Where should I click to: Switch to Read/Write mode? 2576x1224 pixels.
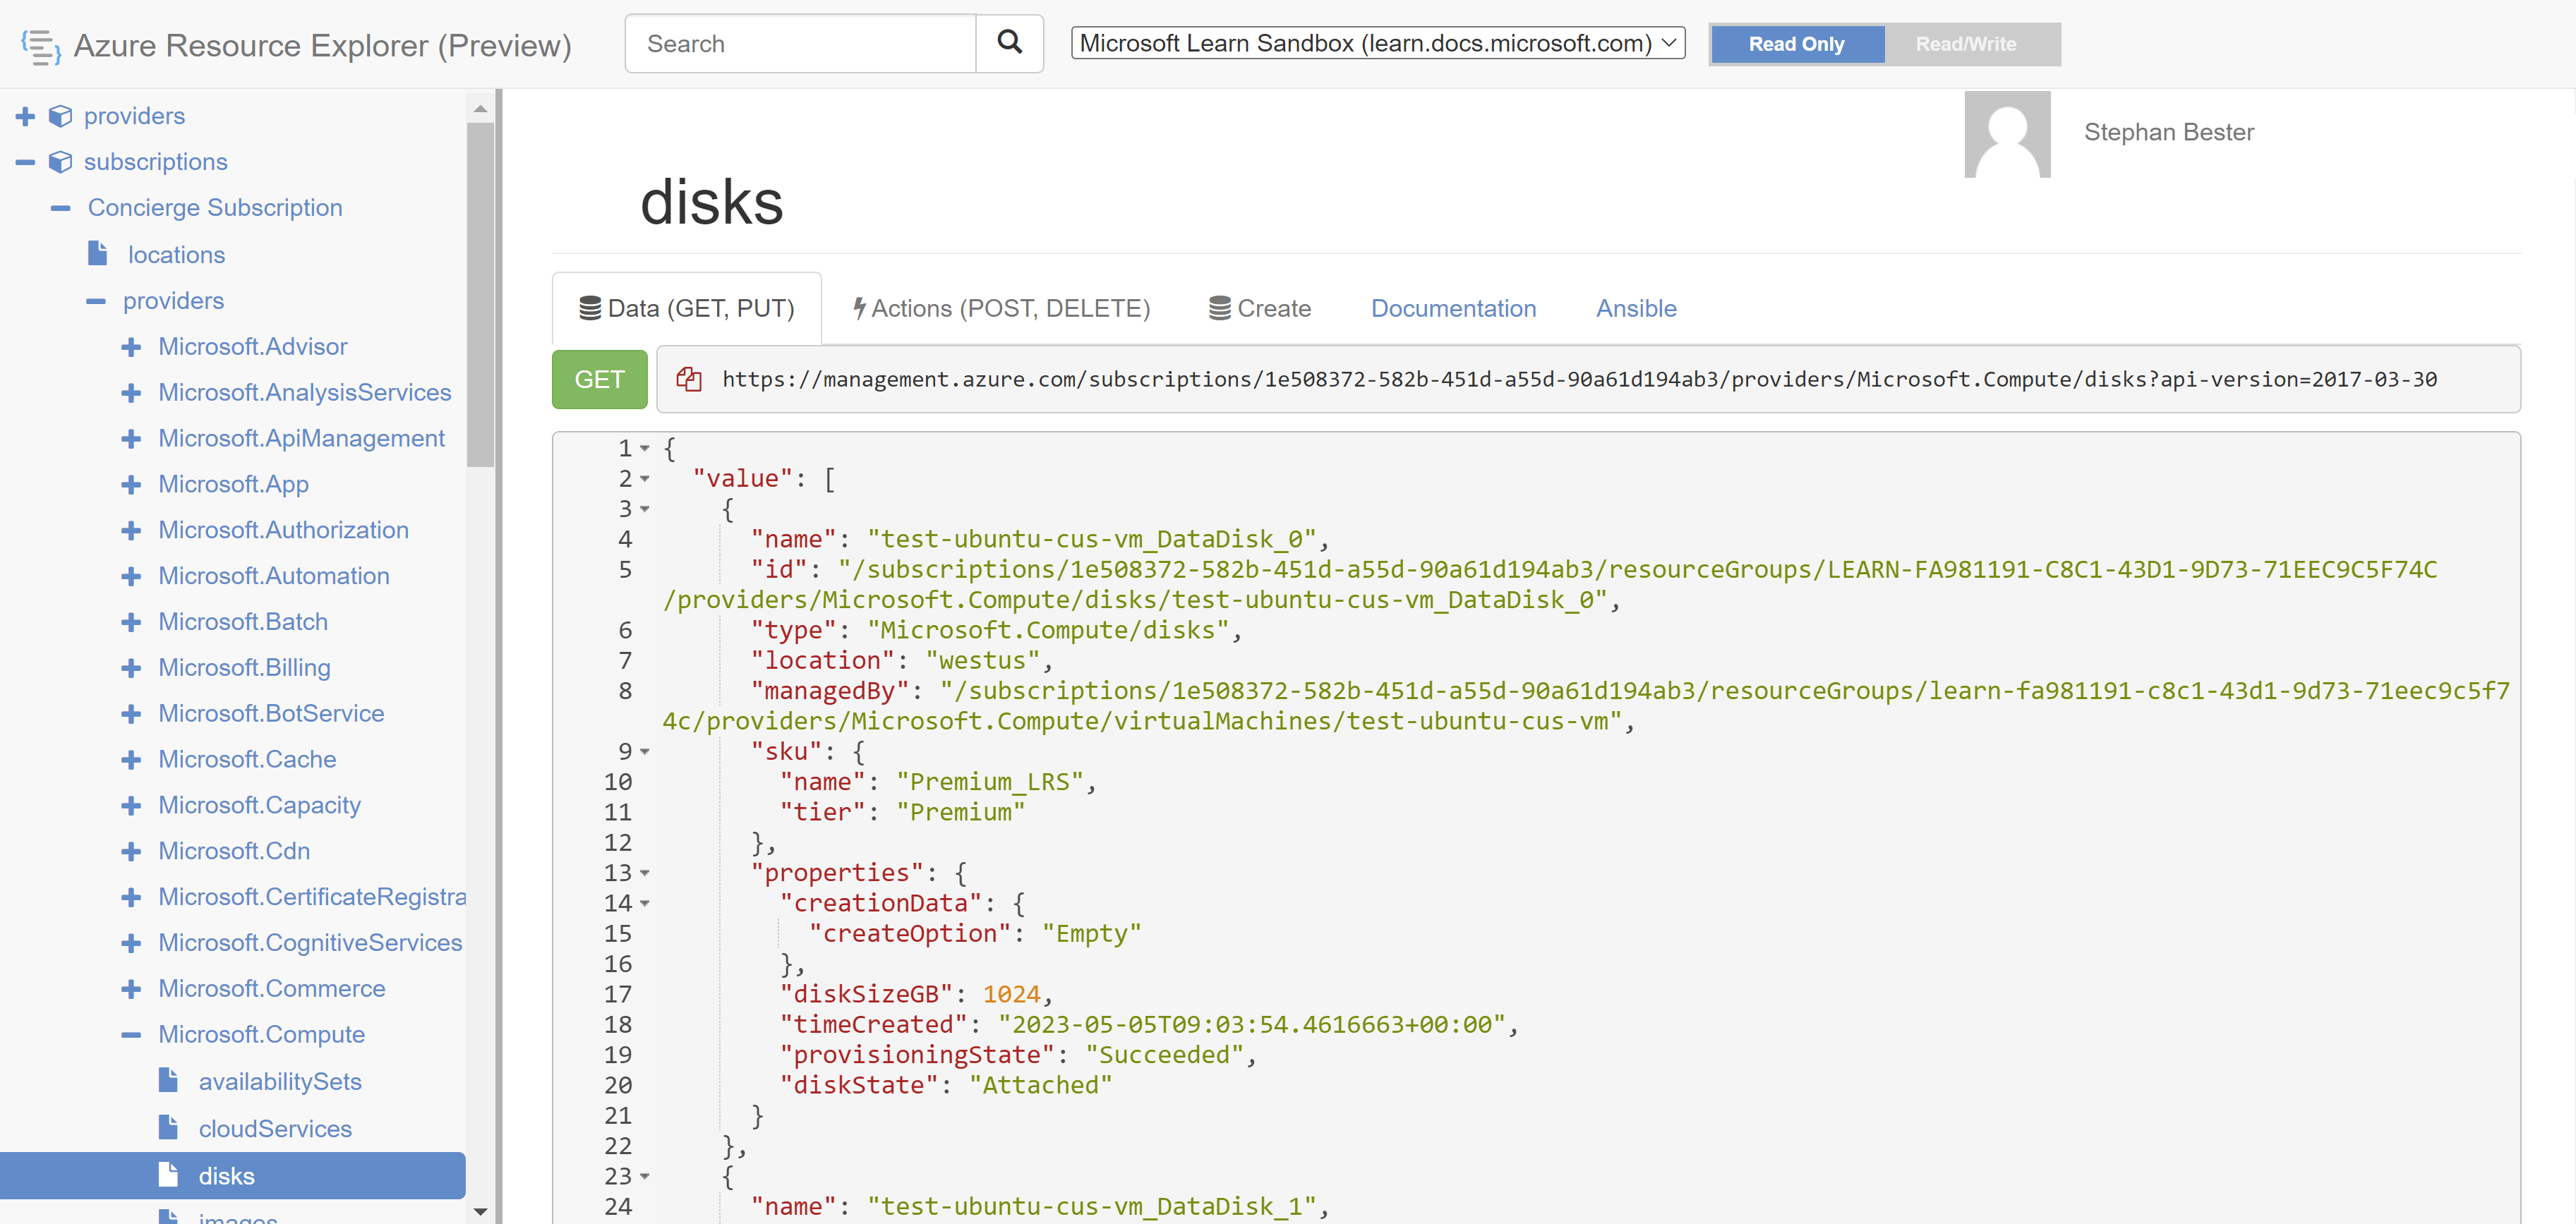point(1966,44)
